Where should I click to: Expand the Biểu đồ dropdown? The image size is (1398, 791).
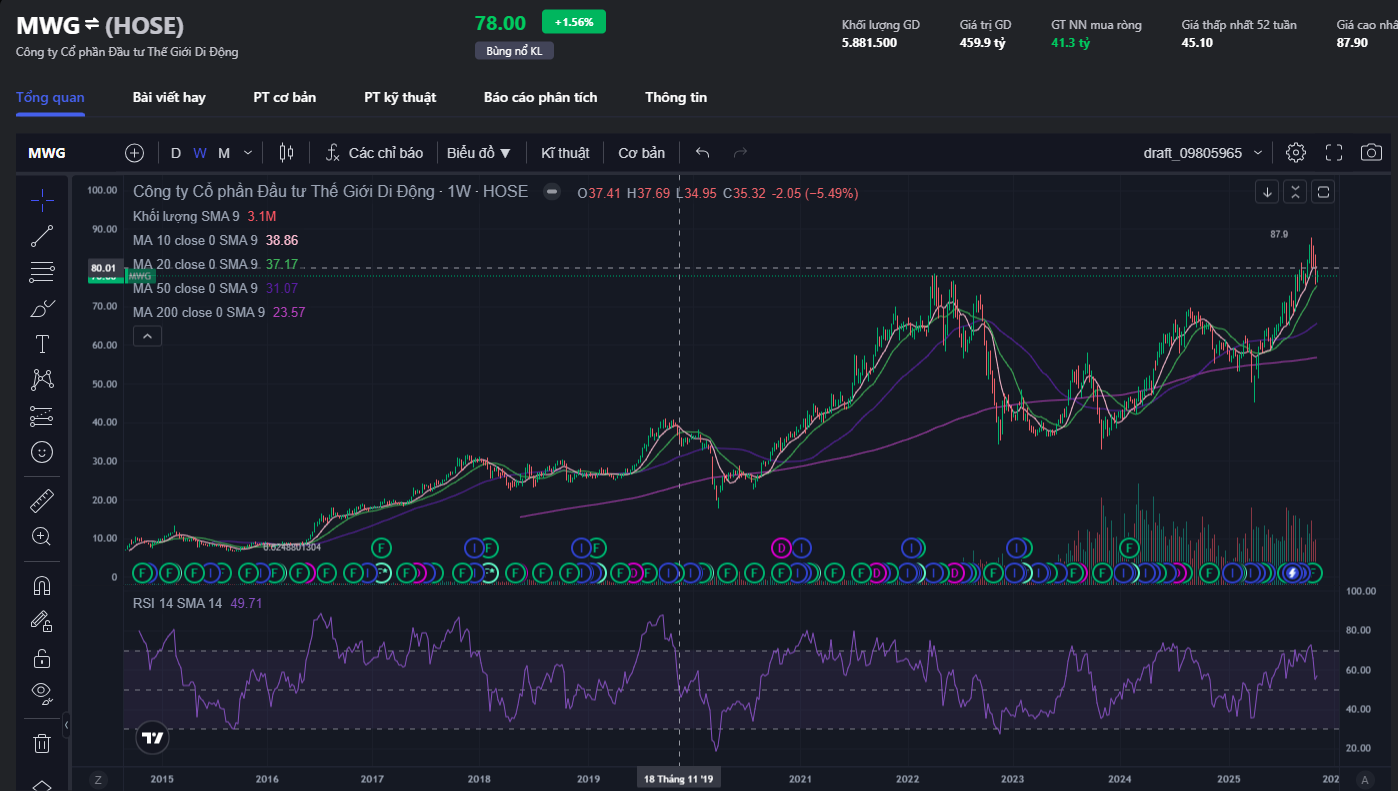tap(479, 153)
